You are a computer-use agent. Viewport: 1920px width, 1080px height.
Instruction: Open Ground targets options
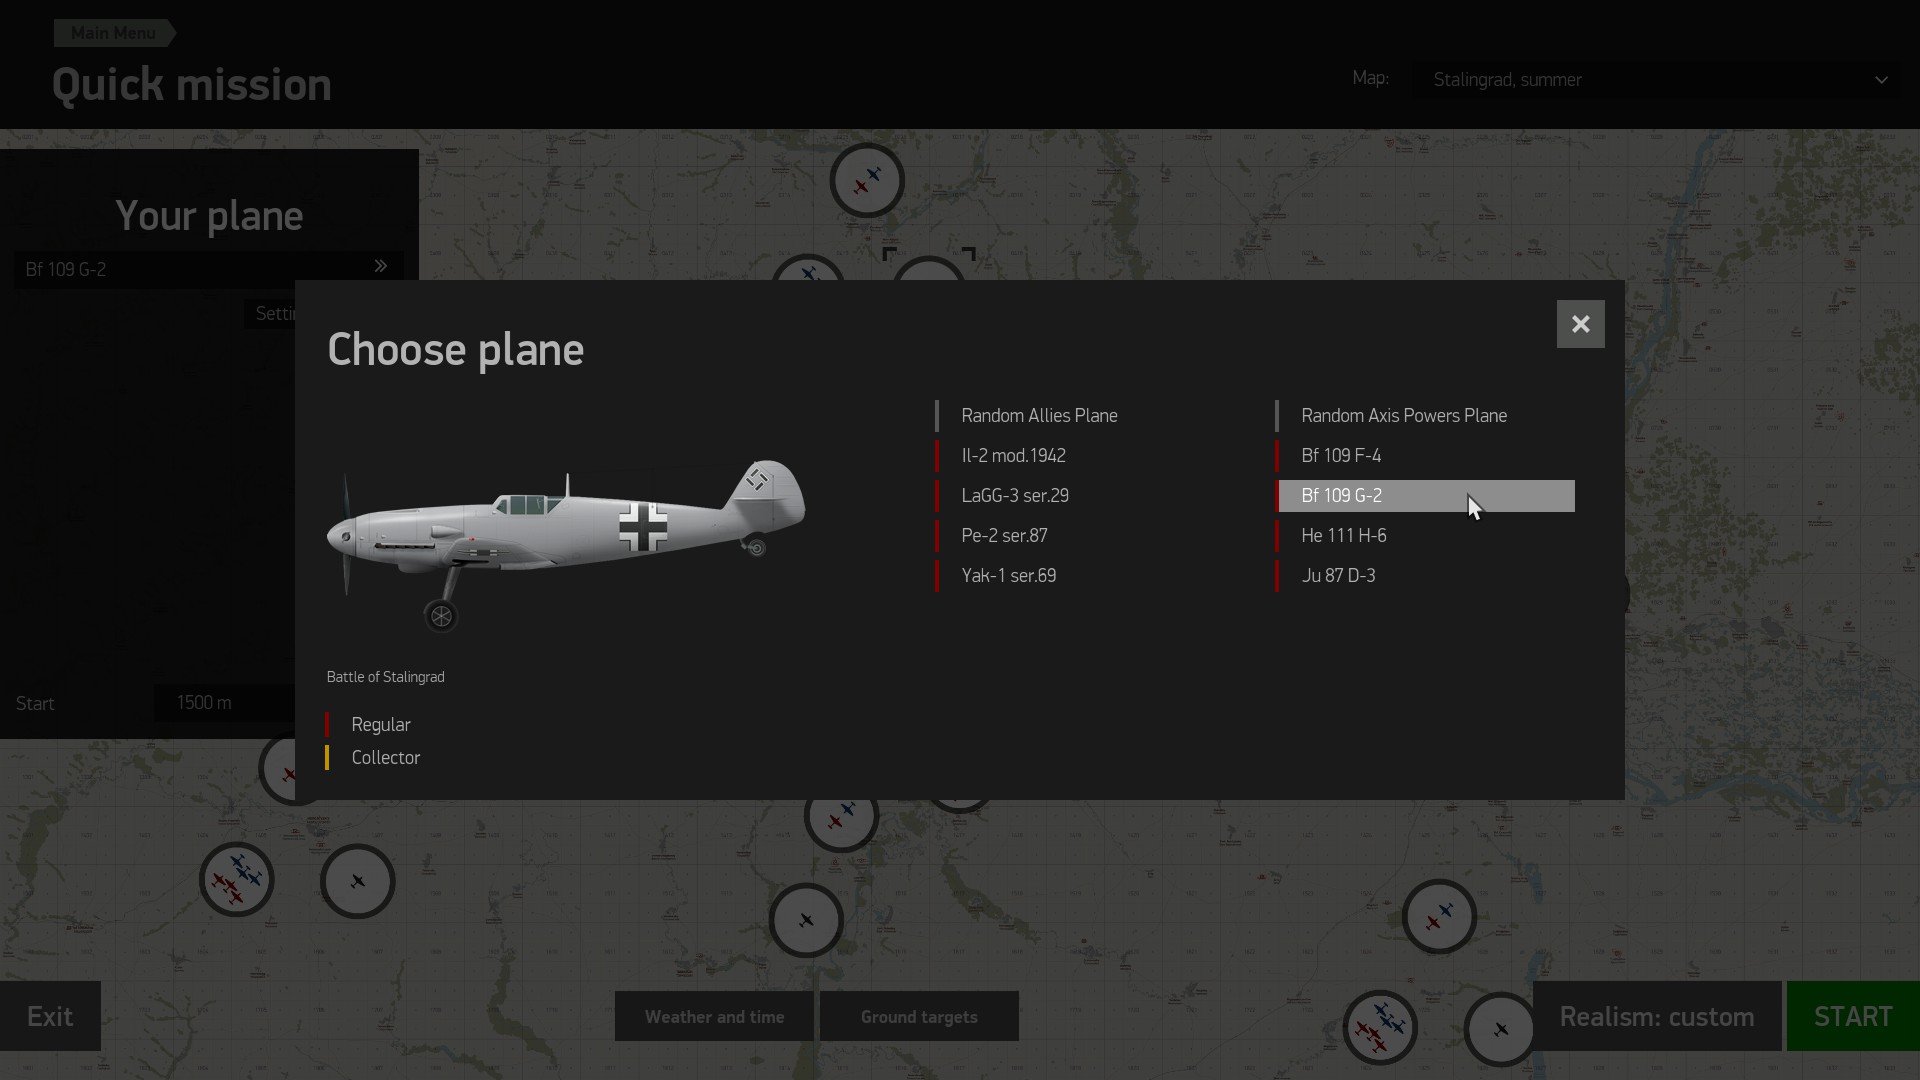coord(919,1016)
